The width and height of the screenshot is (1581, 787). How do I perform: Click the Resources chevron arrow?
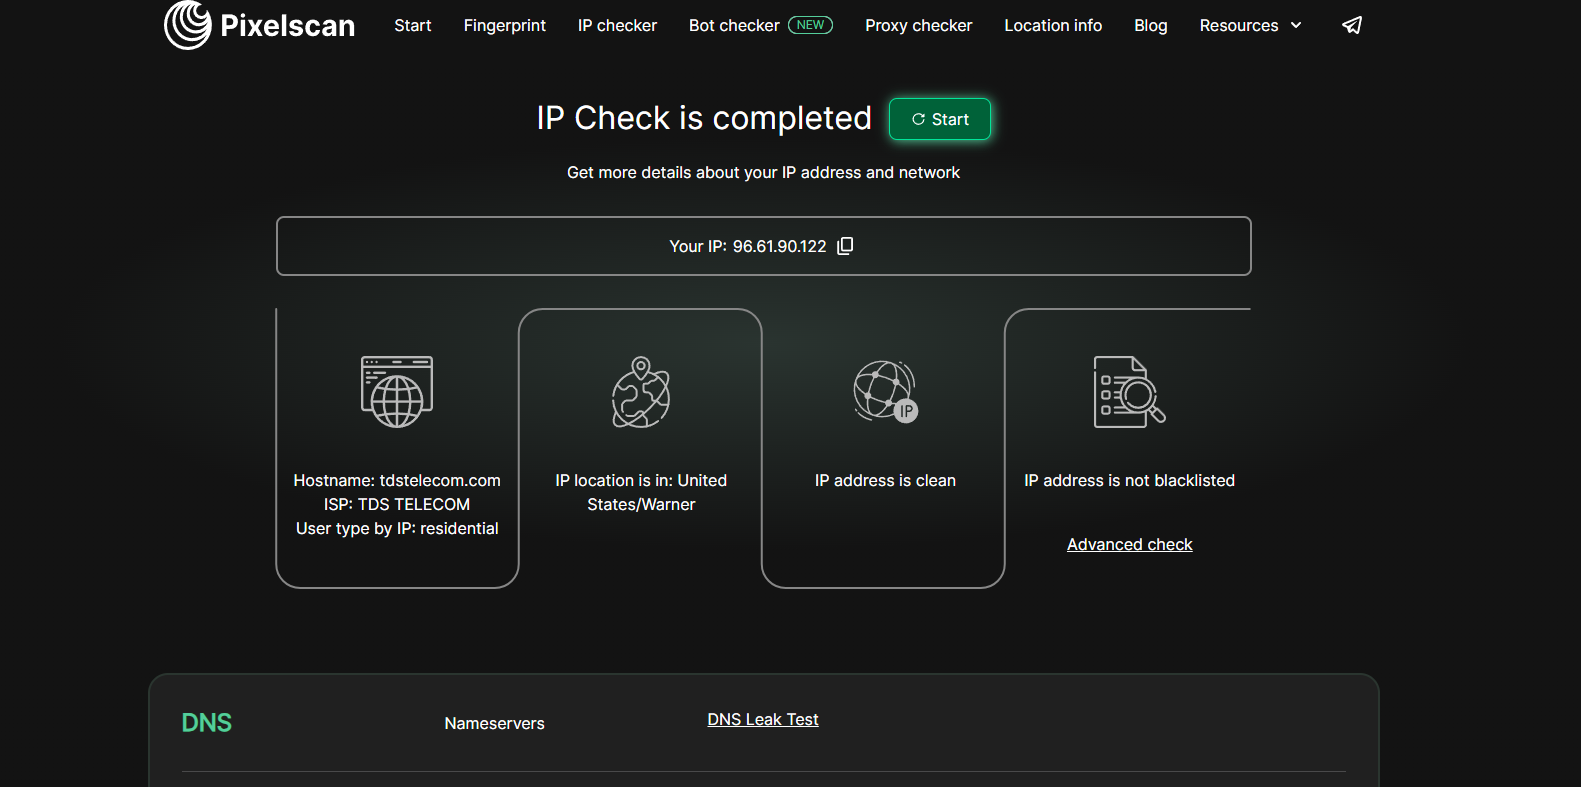[x=1296, y=25]
